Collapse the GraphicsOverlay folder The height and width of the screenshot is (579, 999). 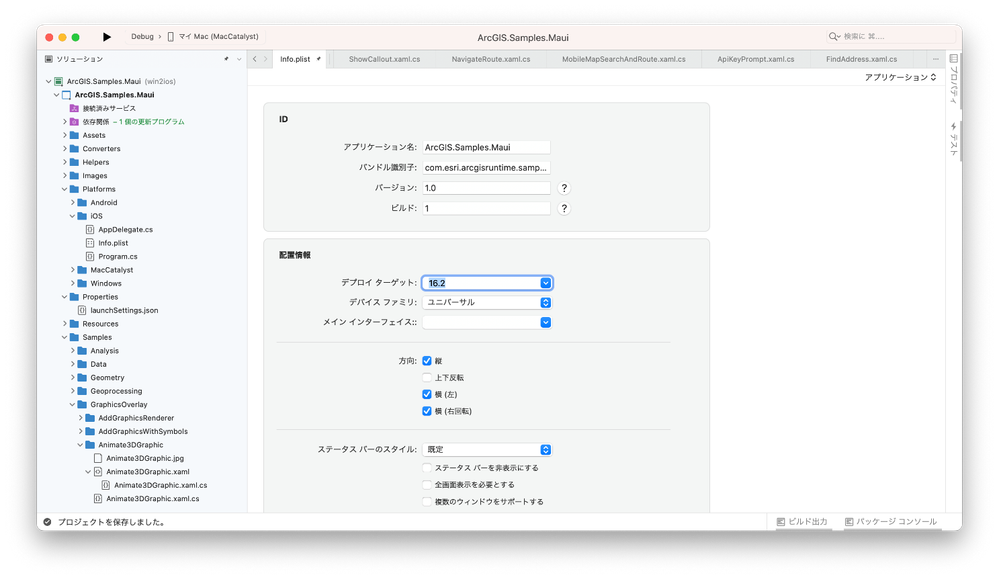click(73, 404)
